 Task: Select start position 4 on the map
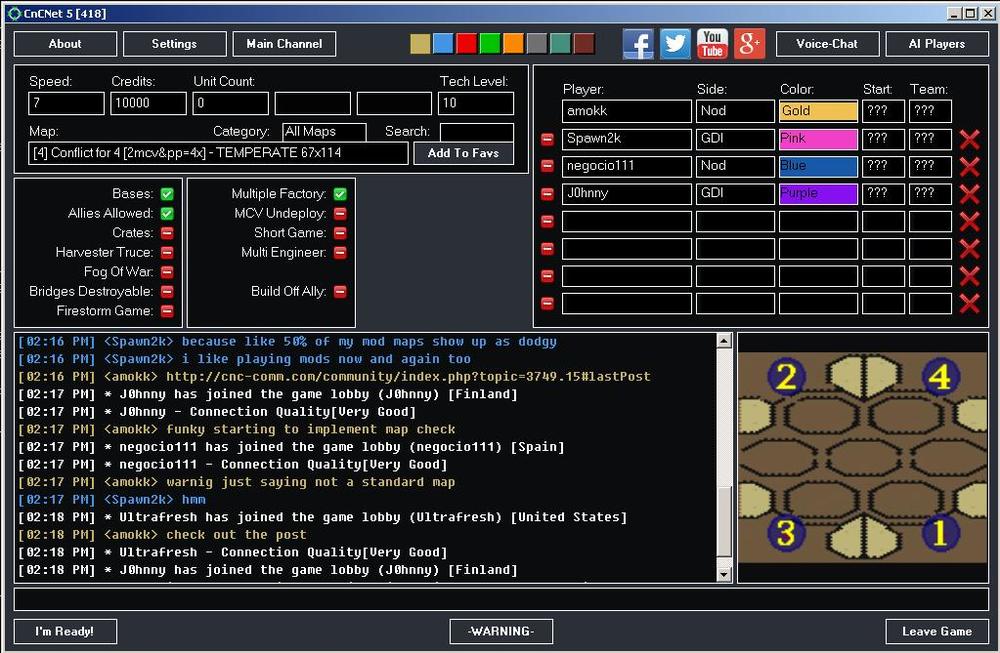[939, 376]
